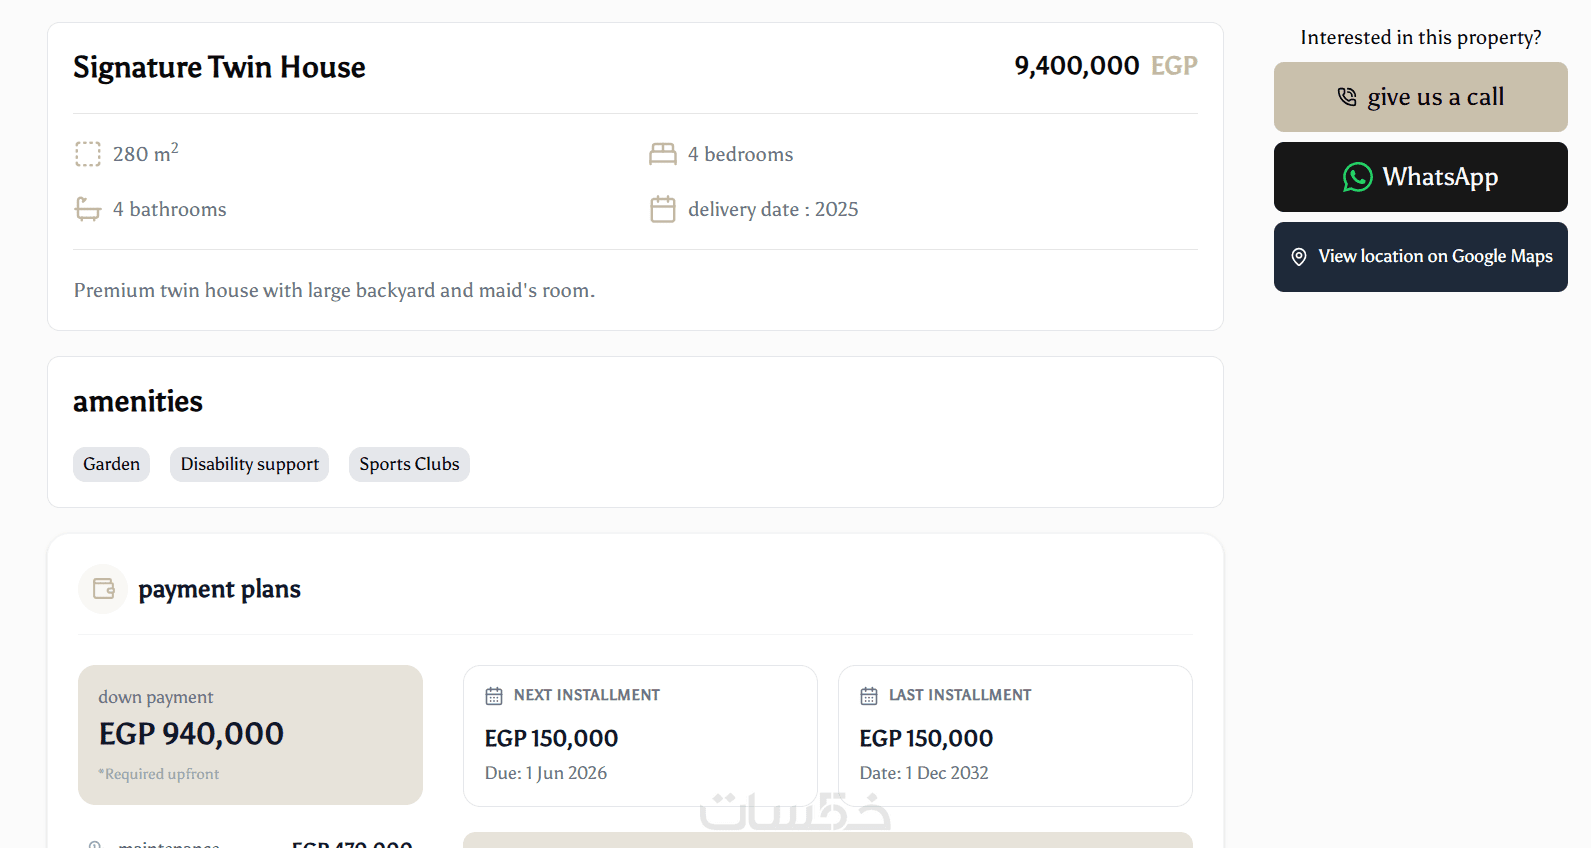
Task: Open WhatsApp chat button
Action: tap(1420, 177)
